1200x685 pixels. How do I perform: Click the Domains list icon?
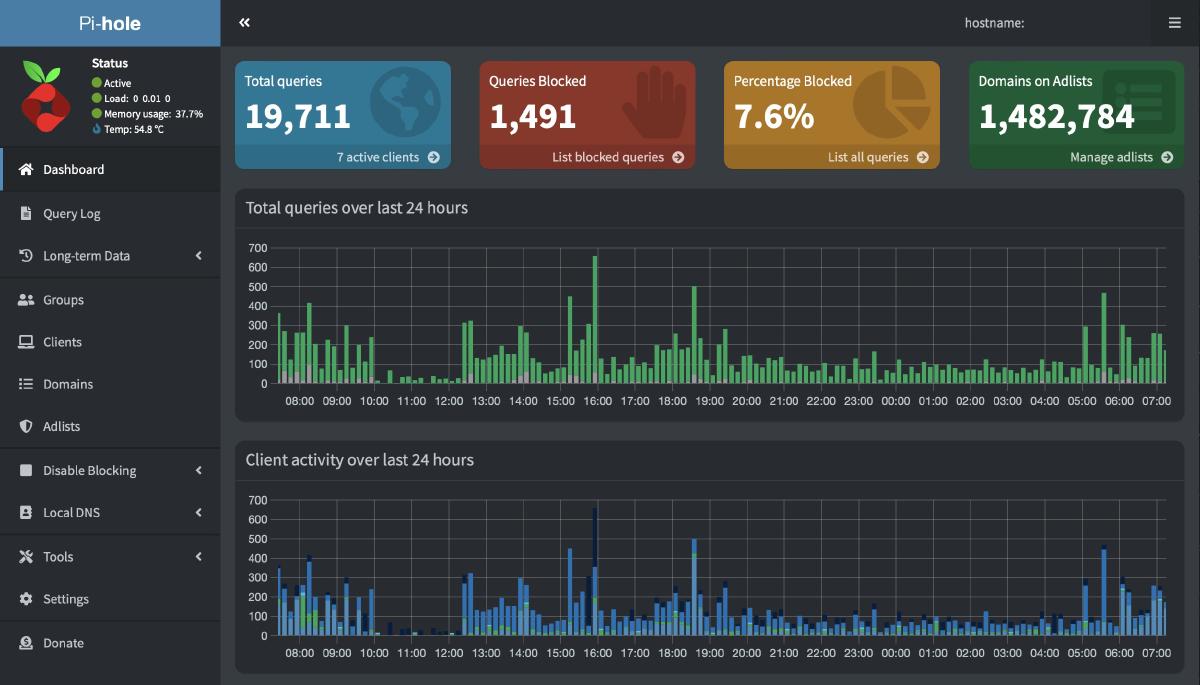[26, 384]
